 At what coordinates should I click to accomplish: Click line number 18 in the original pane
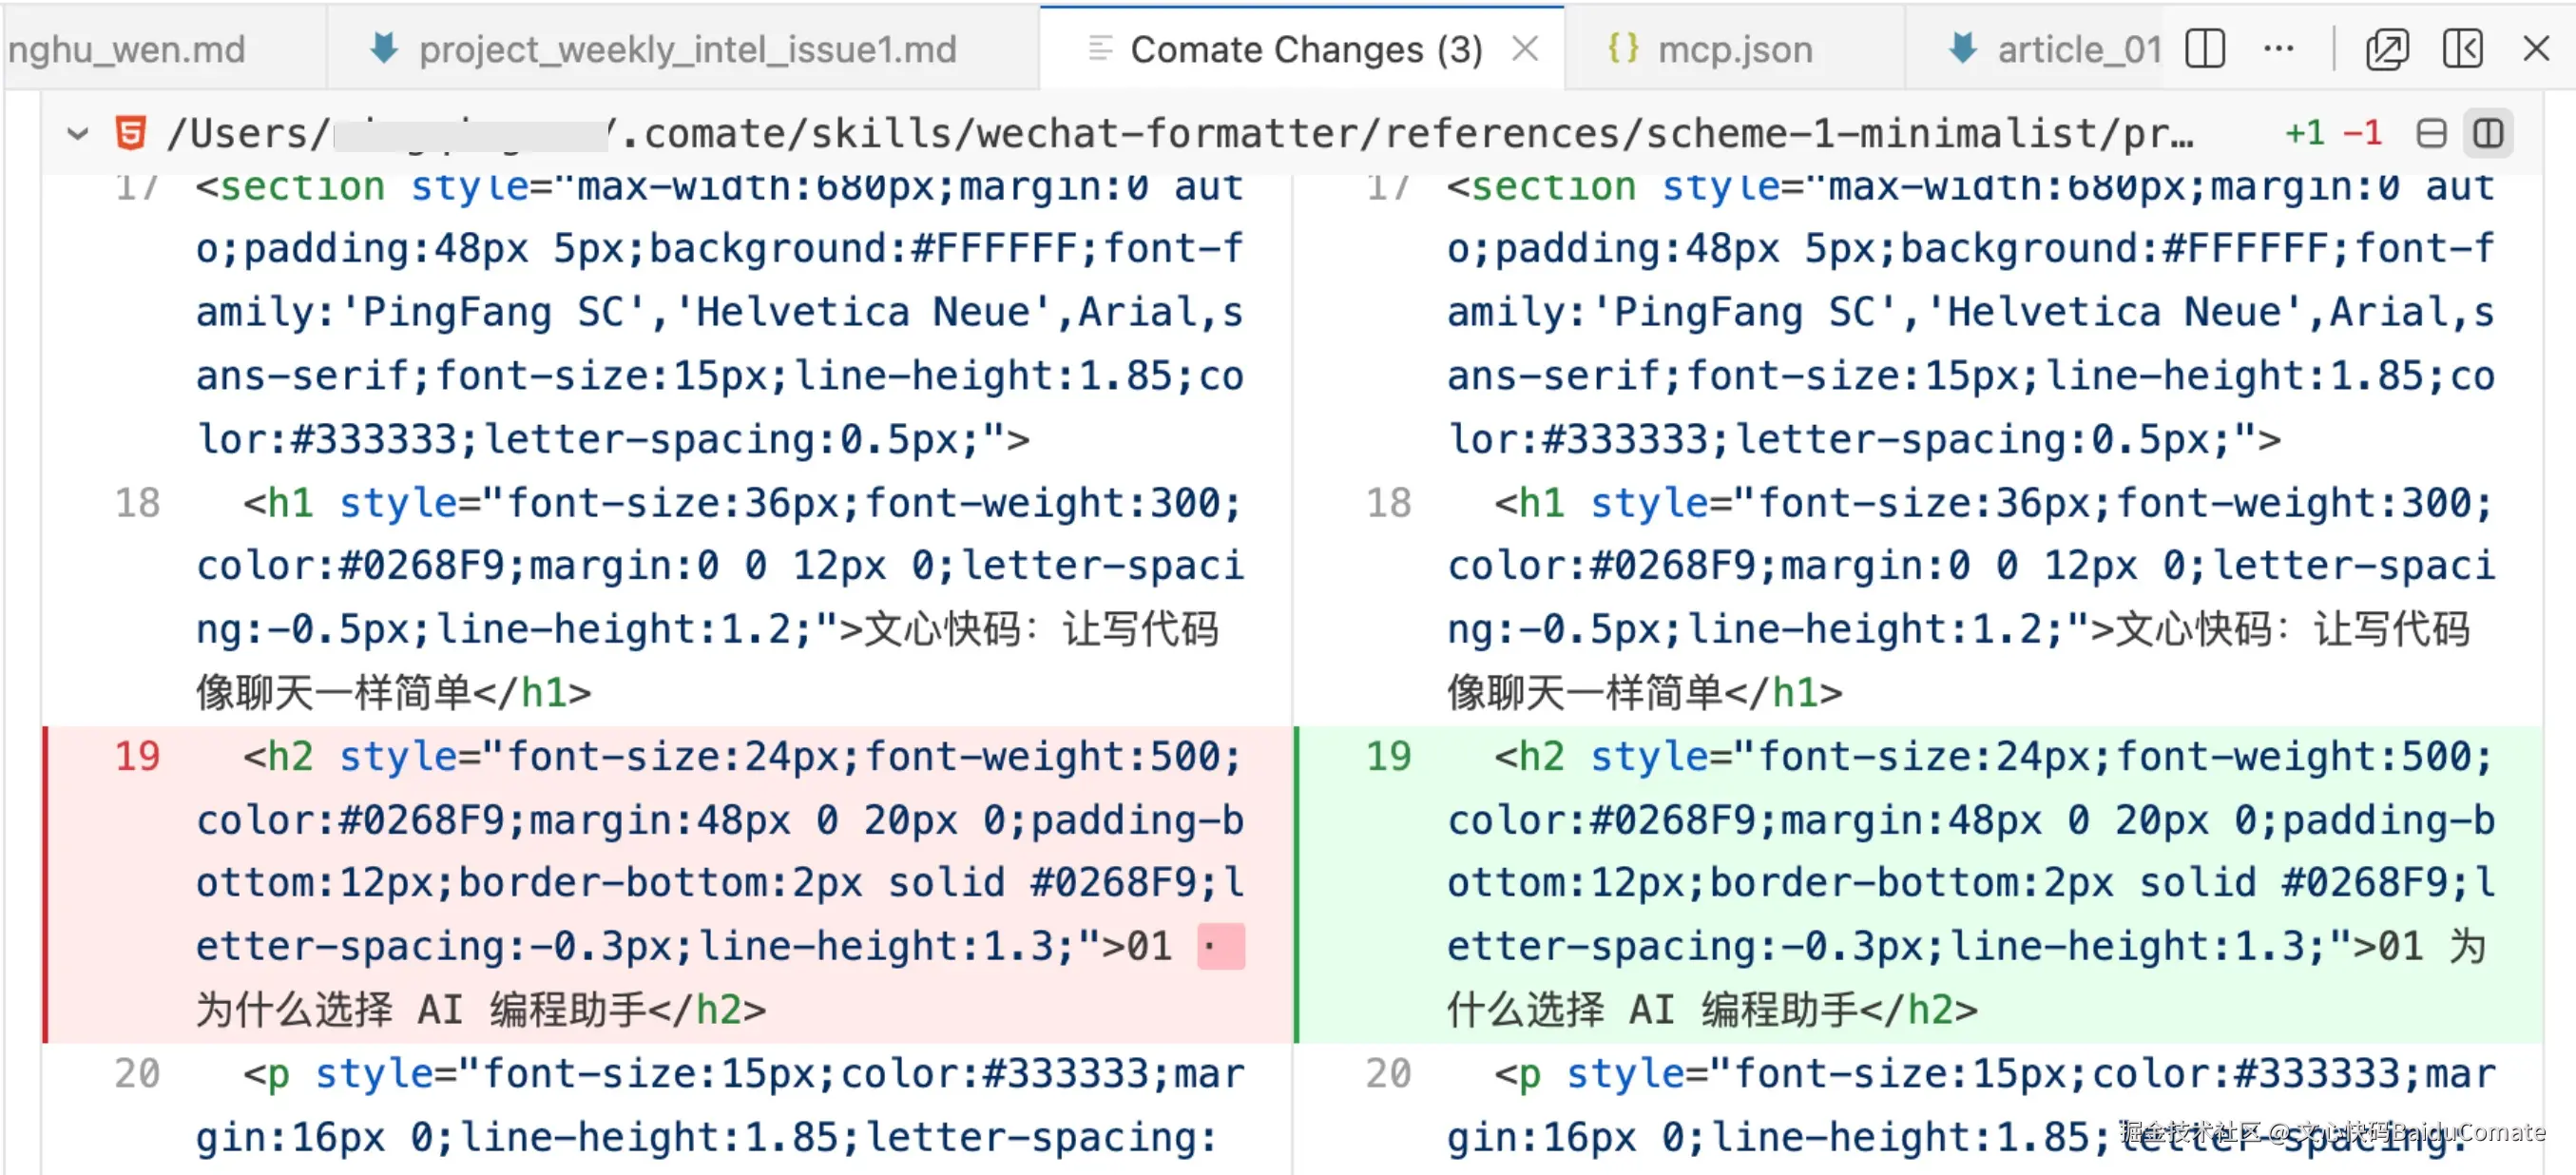click(137, 503)
